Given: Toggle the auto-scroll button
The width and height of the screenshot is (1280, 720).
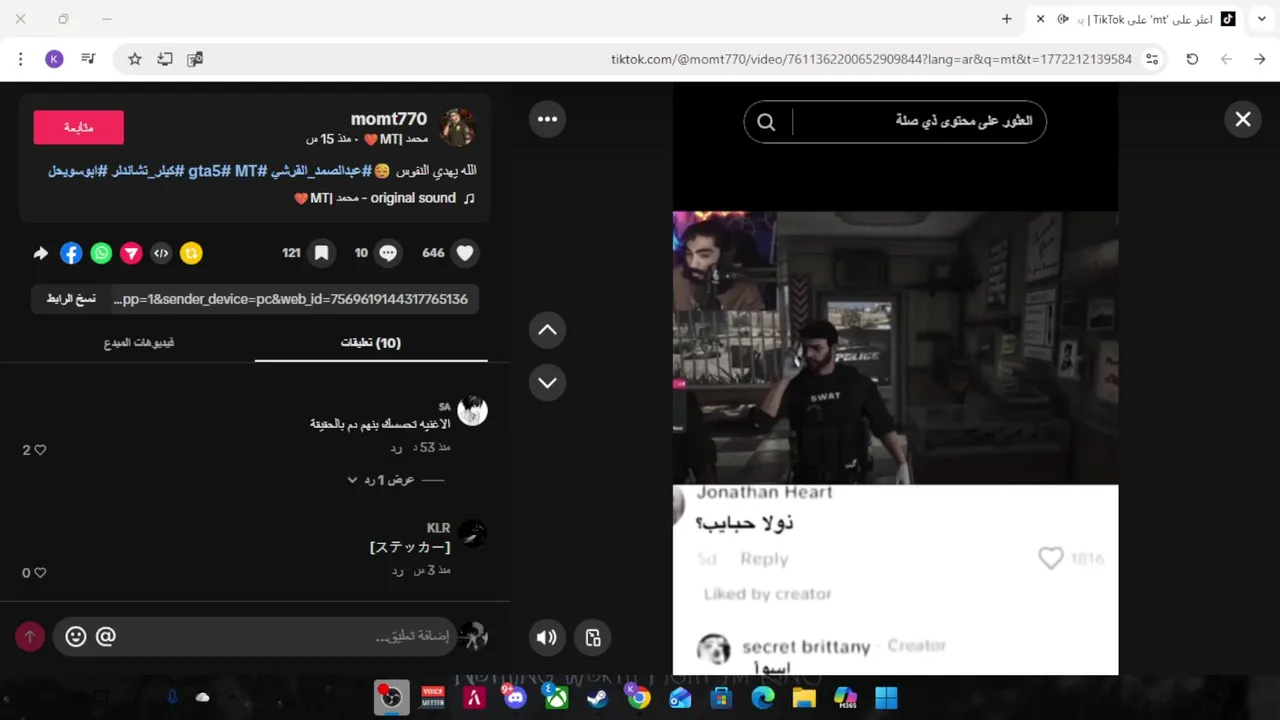Looking at the screenshot, I should tap(593, 637).
